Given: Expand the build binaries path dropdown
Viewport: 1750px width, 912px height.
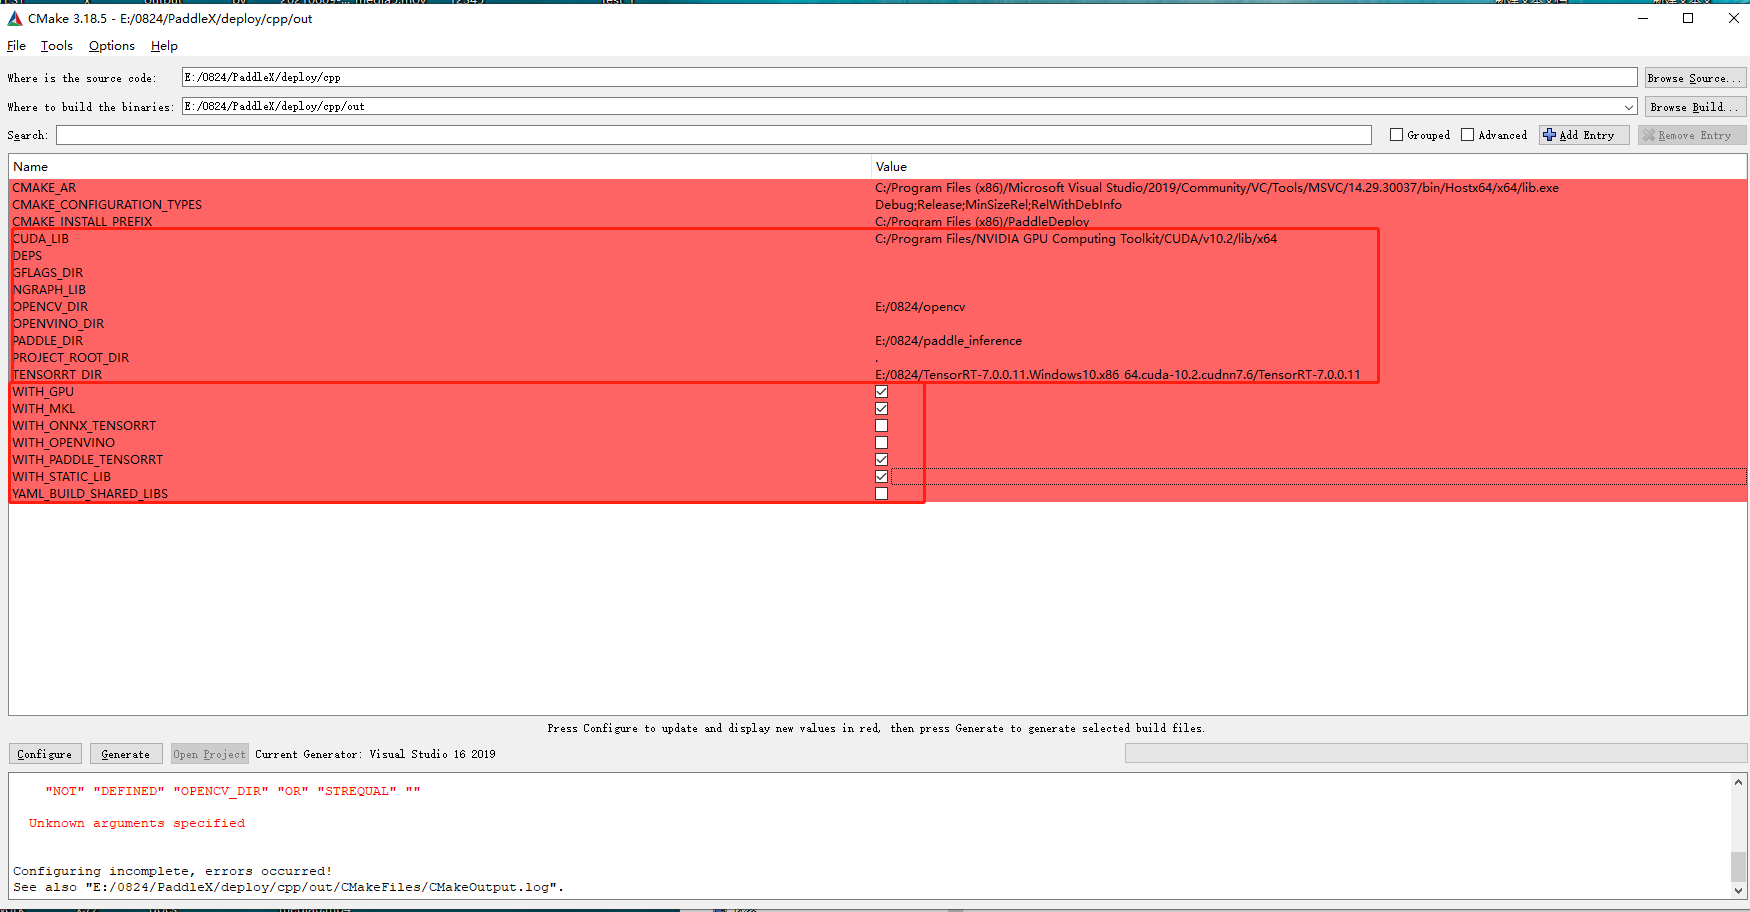Looking at the screenshot, I should point(1628,107).
